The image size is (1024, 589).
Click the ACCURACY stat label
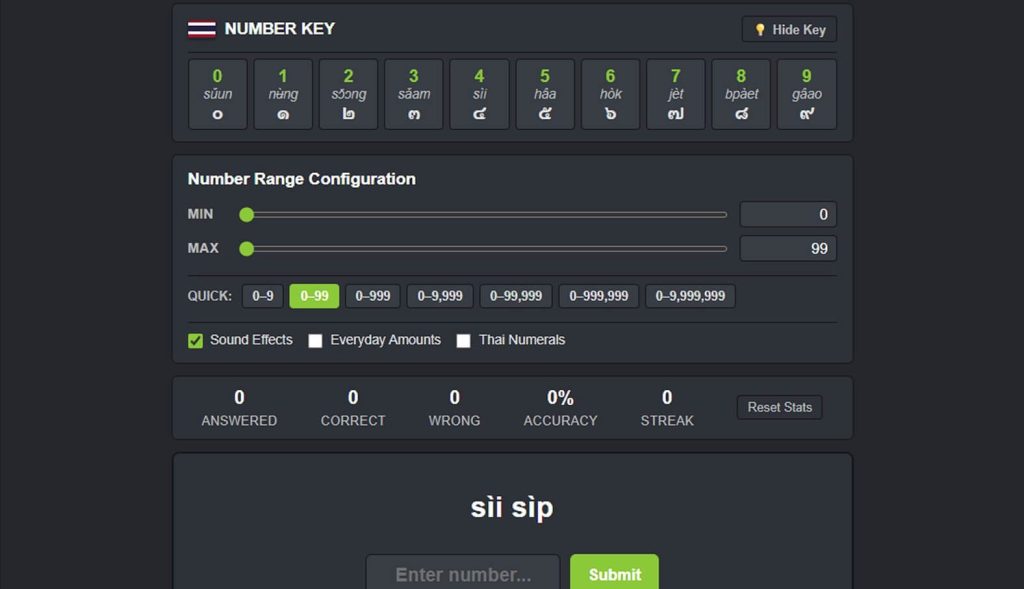(x=560, y=421)
